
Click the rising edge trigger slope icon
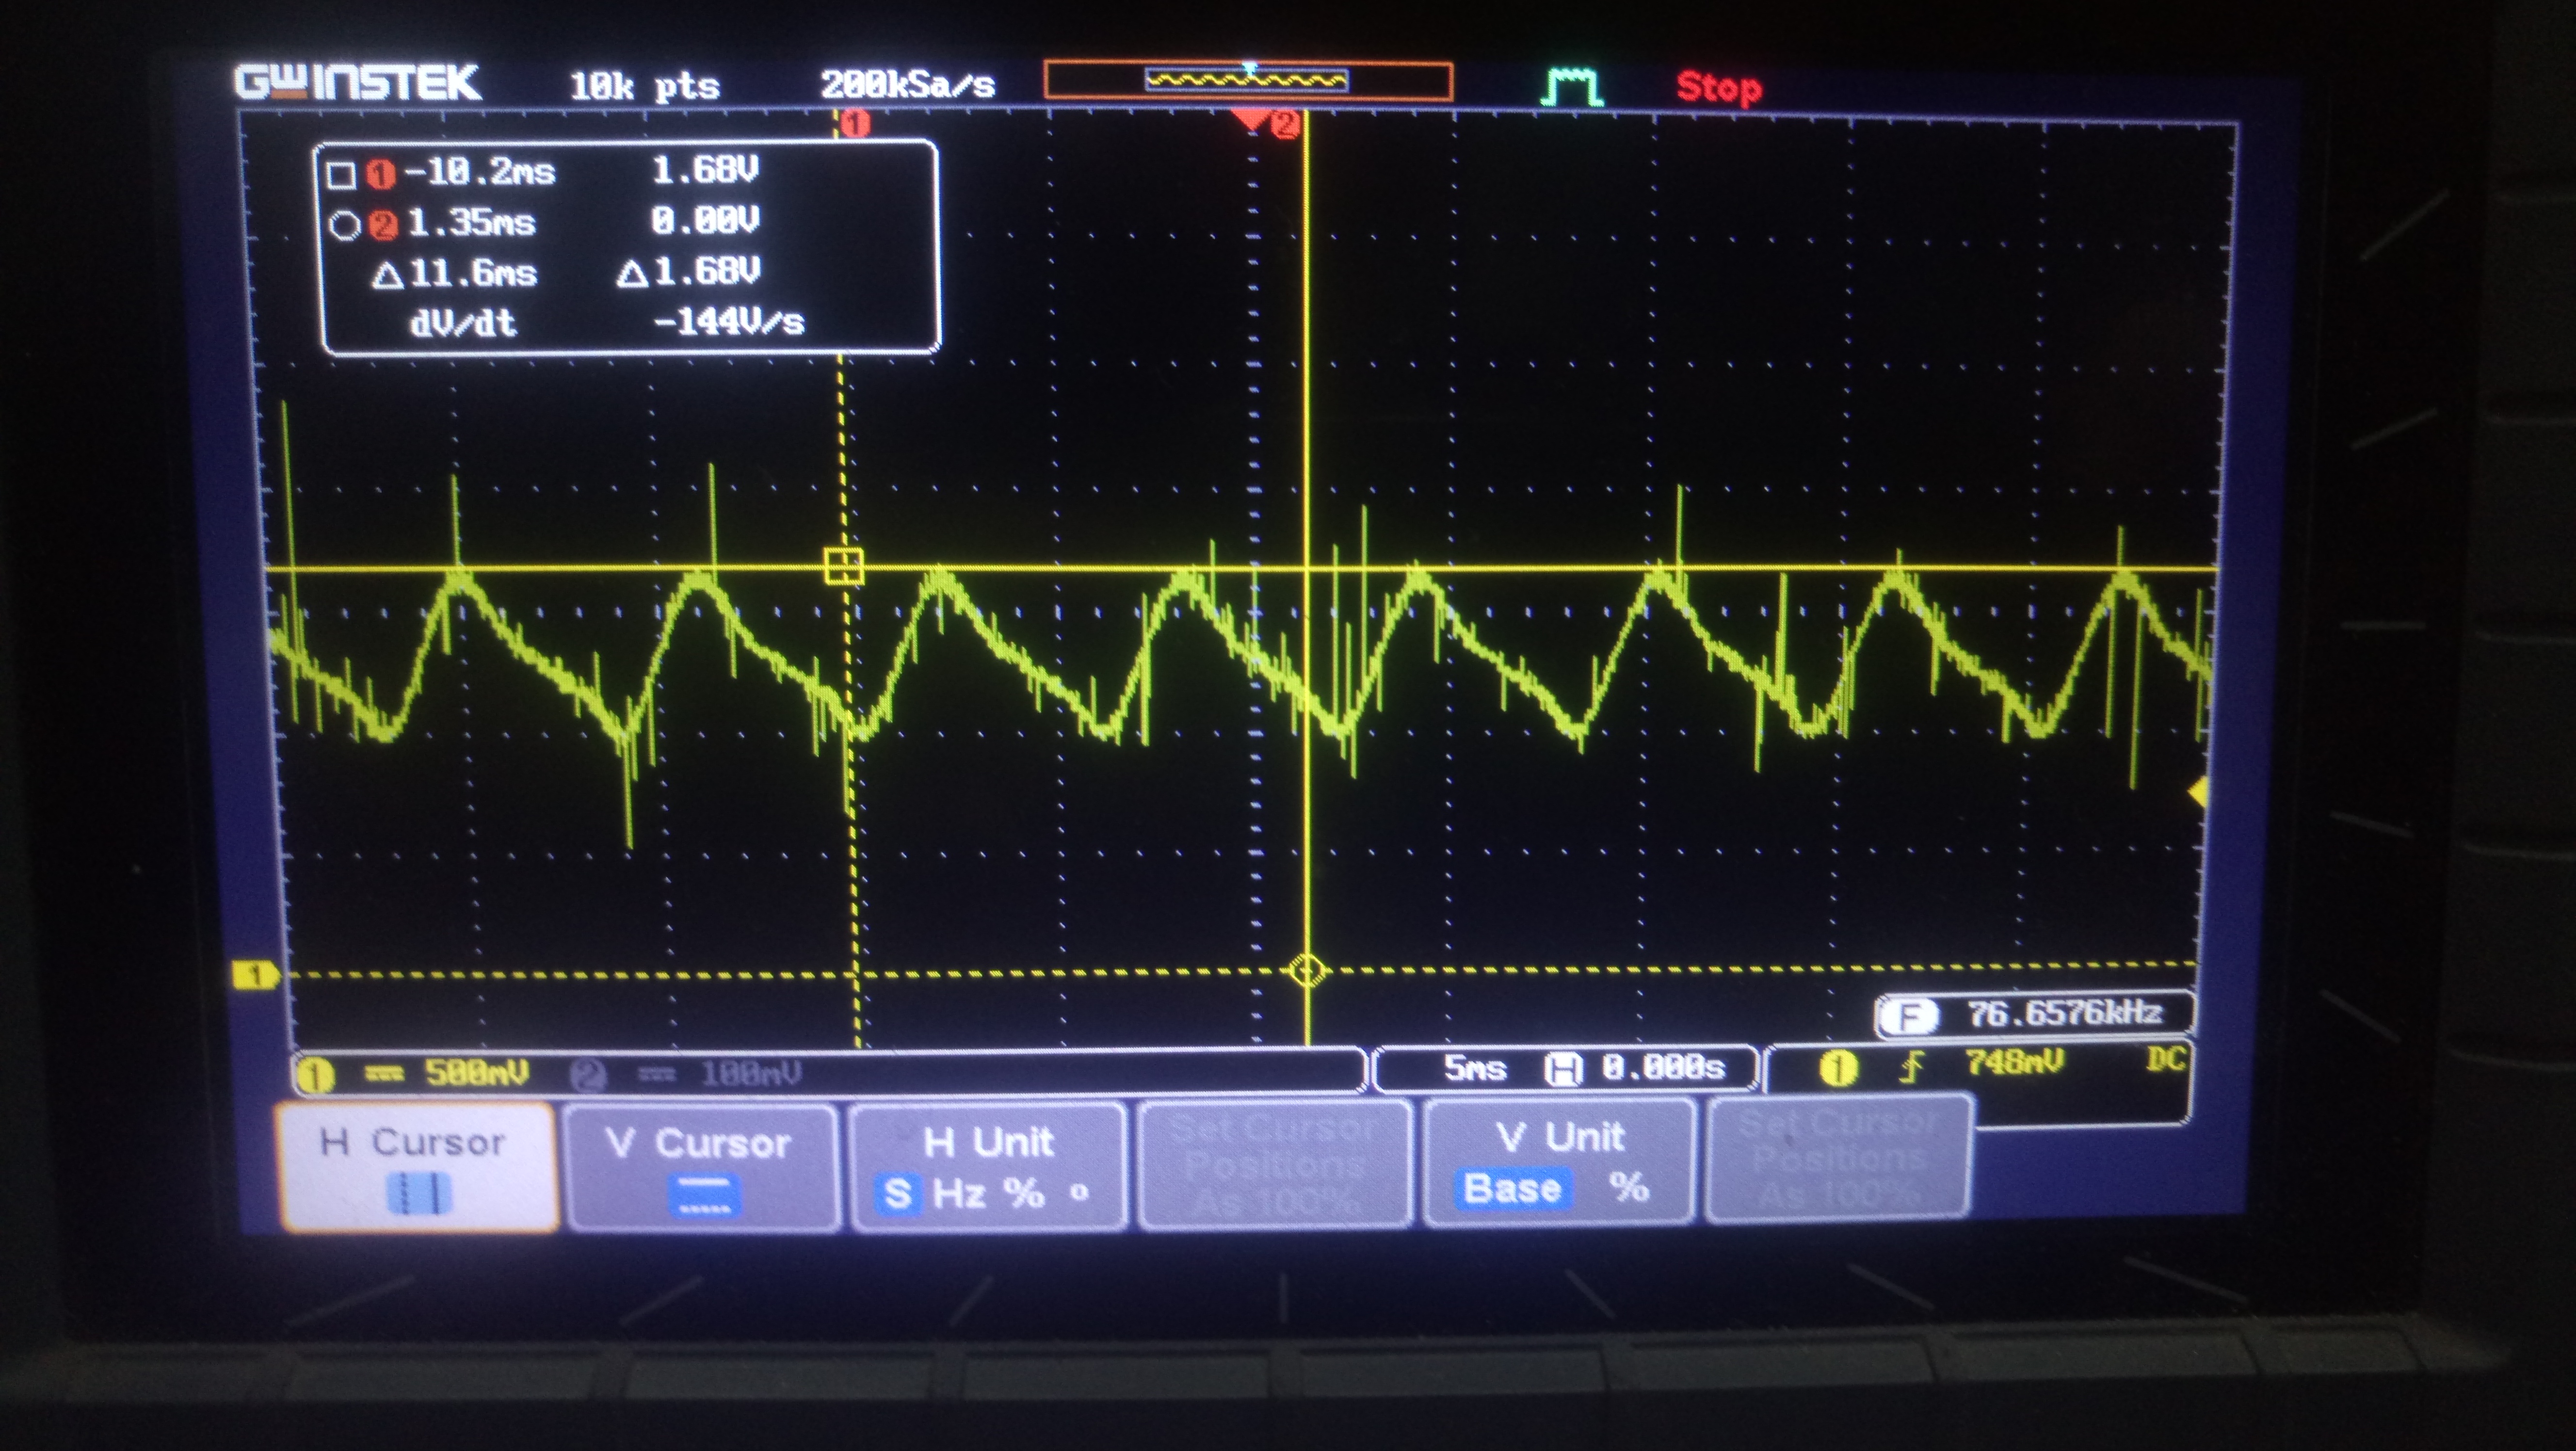click(1911, 1067)
